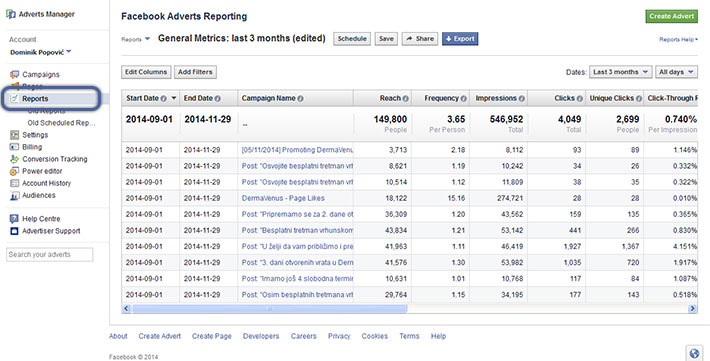Image resolution: width=710 pixels, height=361 pixels.
Task: Open the Dominik Popović account dropdown
Action: click(41, 52)
